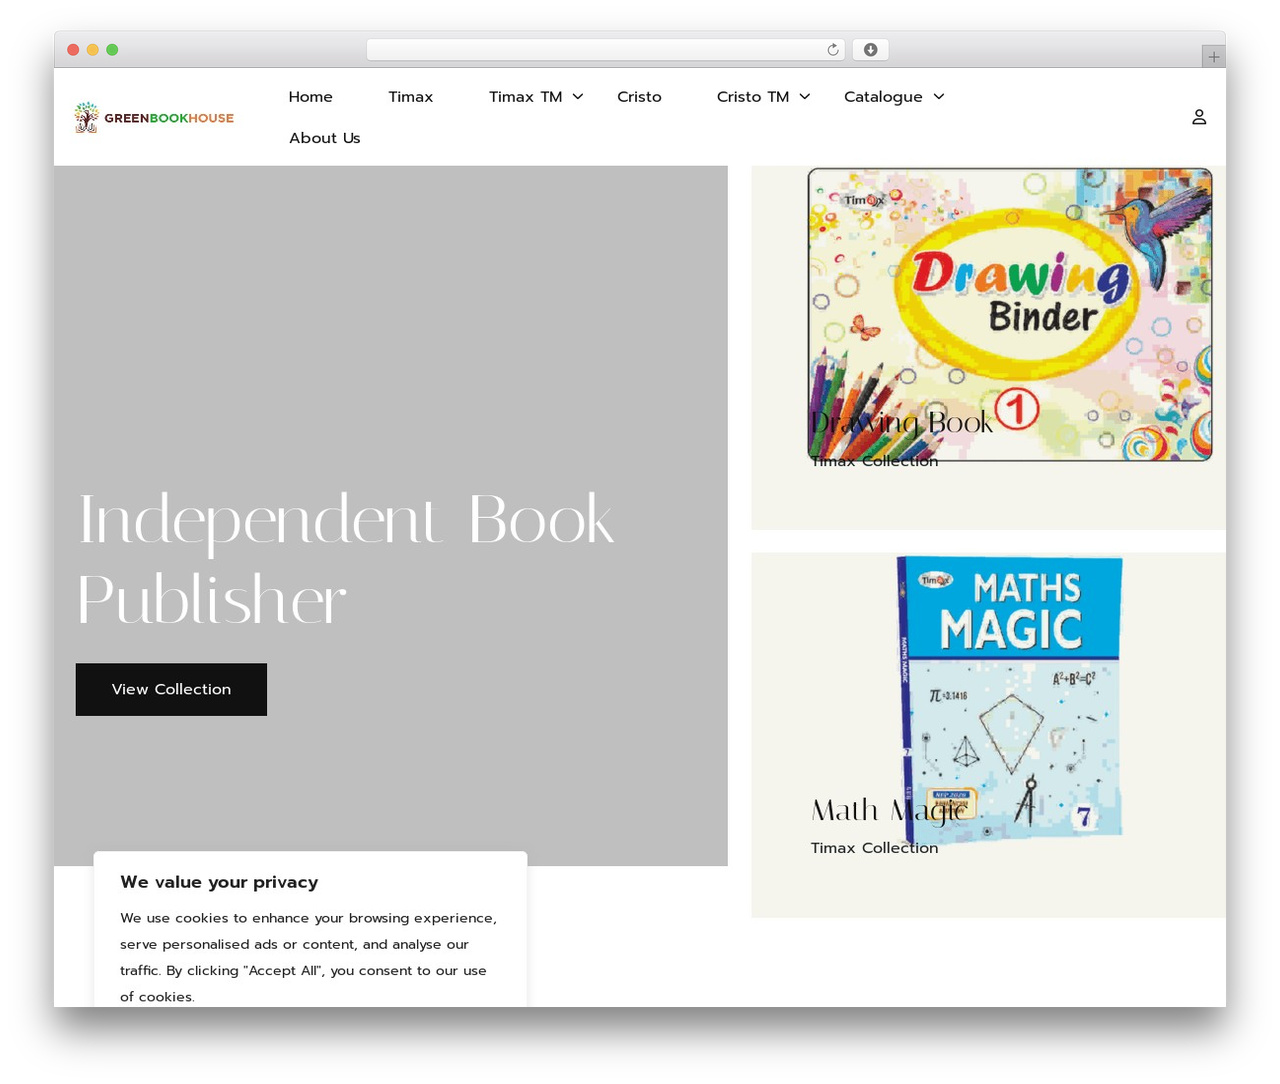Open the Cristo TM menu link
Screen dimensions: 1280x1084
pyautogui.click(x=753, y=97)
